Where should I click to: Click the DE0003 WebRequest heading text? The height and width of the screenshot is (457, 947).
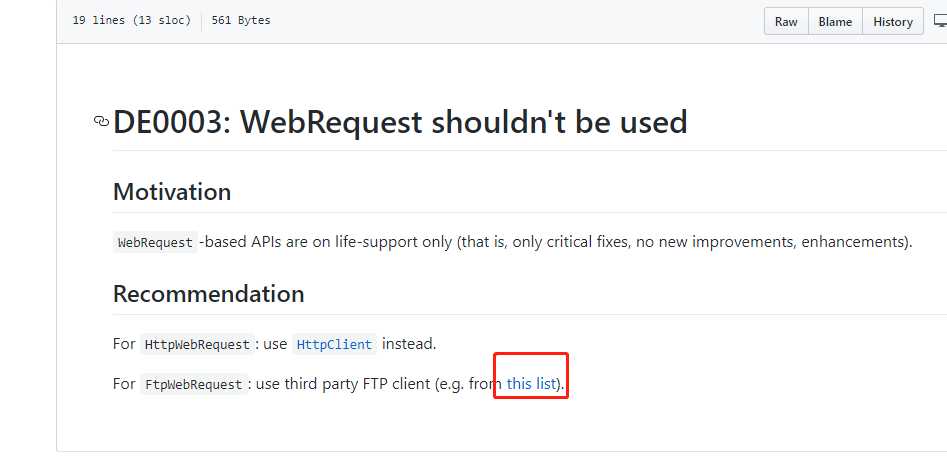[x=400, y=122]
